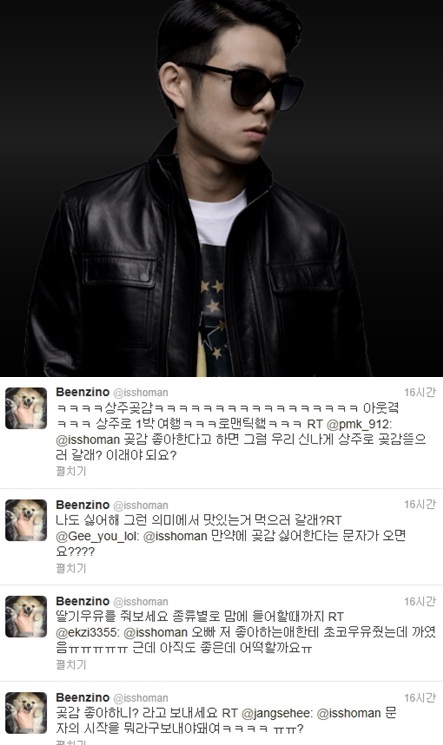Click the 16시간 timestamp on second tweet

click(420, 504)
